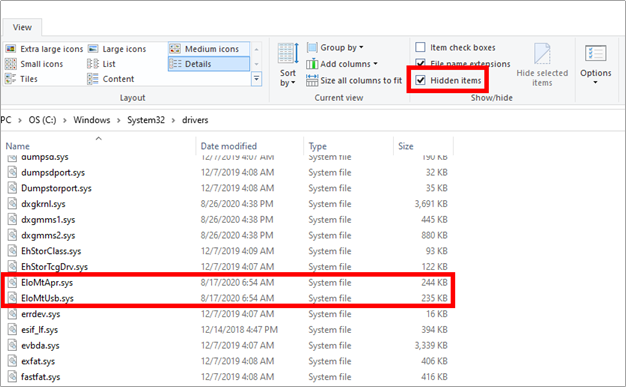Open the Options button
The width and height of the screenshot is (626, 387).
tap(595, 65)
